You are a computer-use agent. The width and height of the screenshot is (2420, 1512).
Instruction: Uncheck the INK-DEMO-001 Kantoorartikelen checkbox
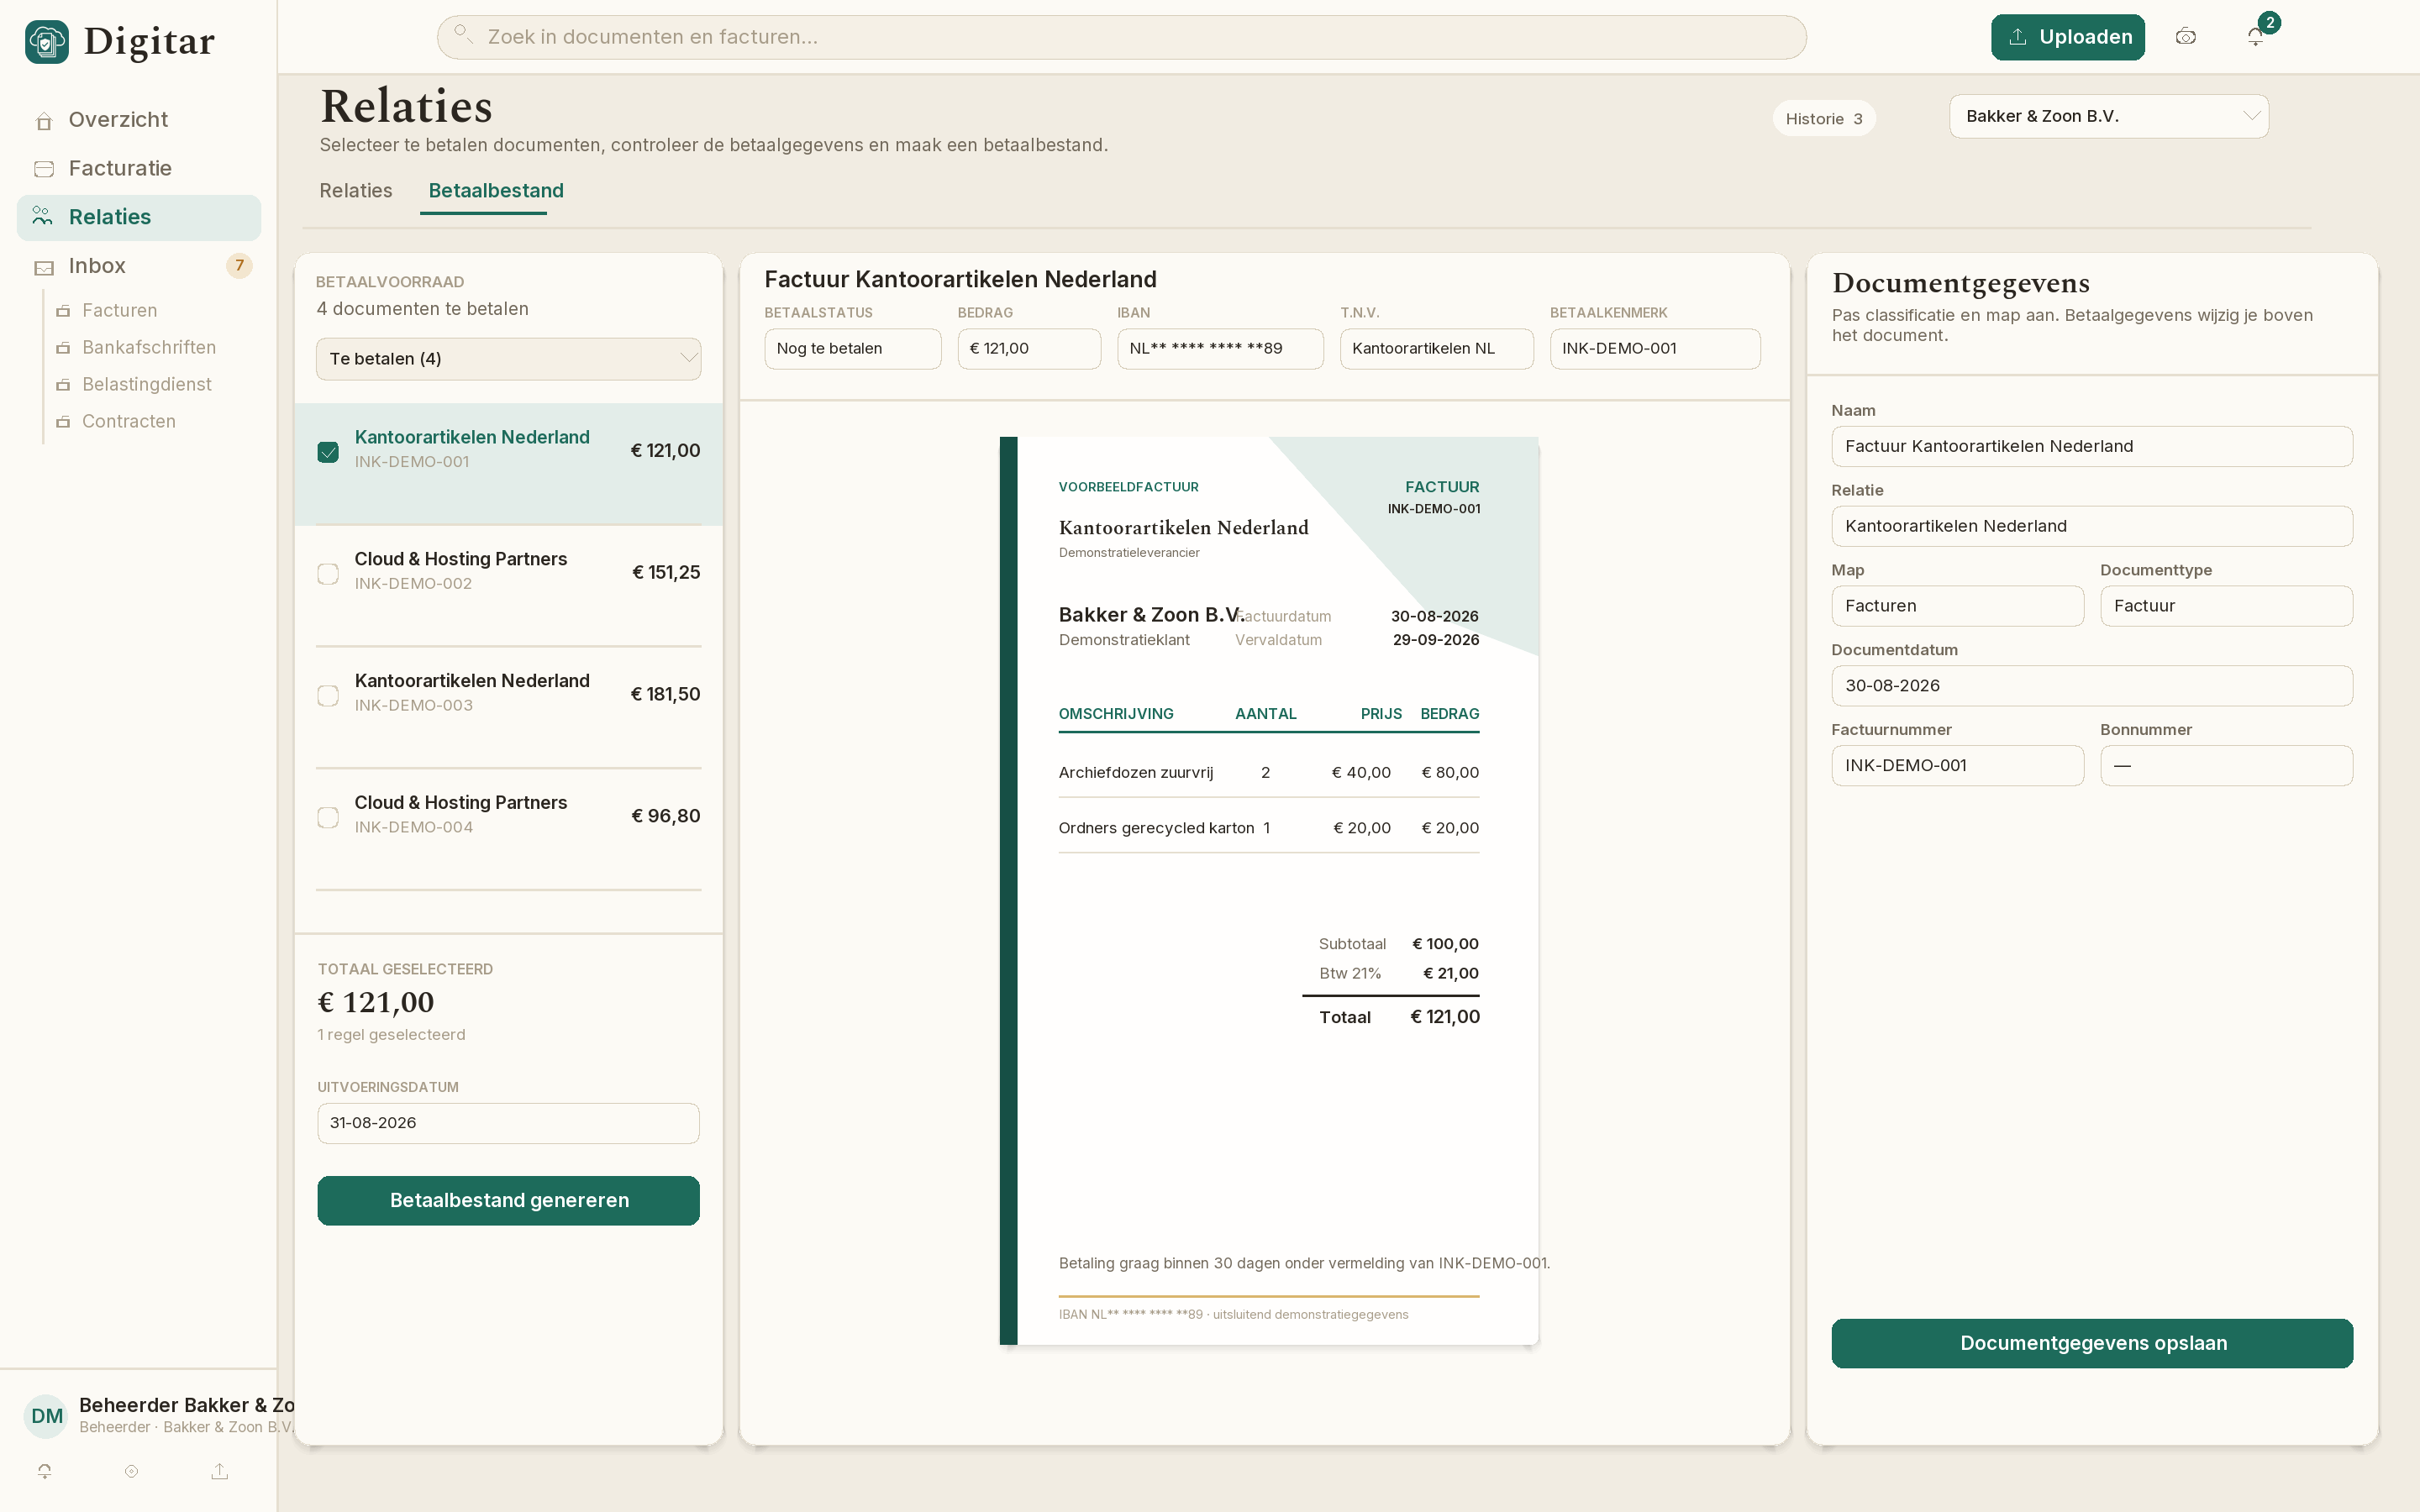(x=328, y=452)
